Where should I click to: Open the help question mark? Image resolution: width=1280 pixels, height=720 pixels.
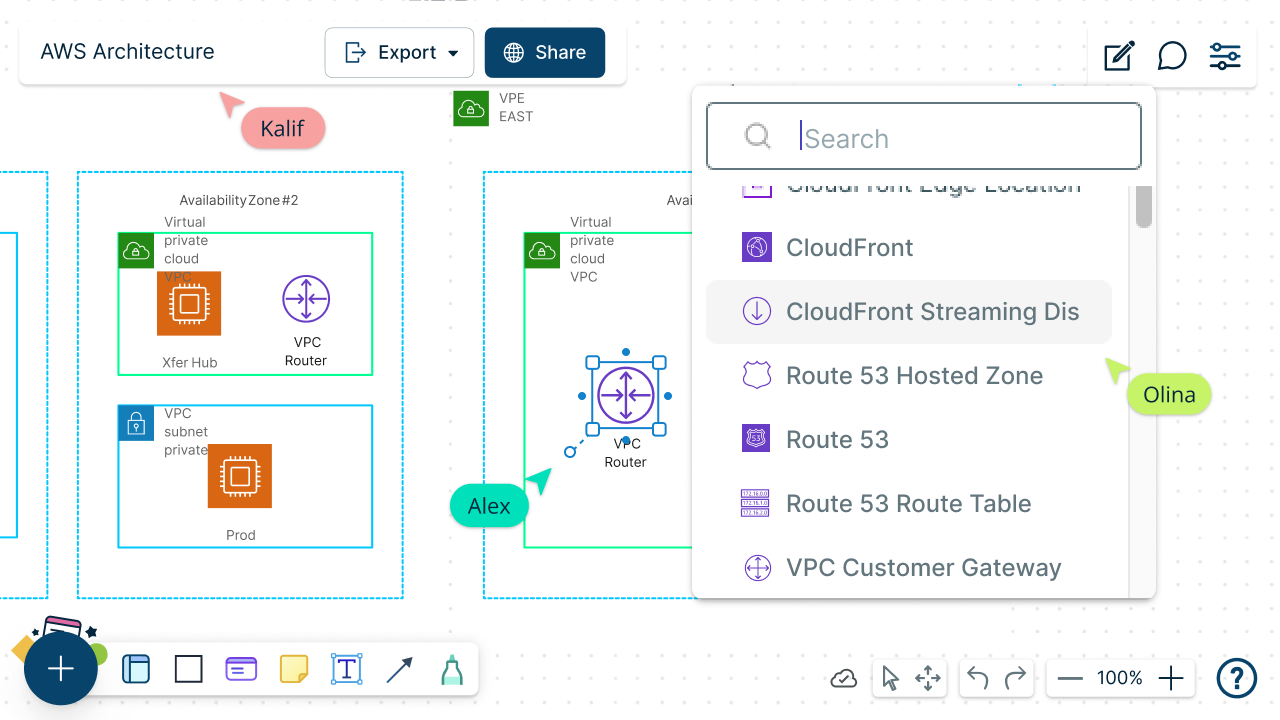point(1237,678)
